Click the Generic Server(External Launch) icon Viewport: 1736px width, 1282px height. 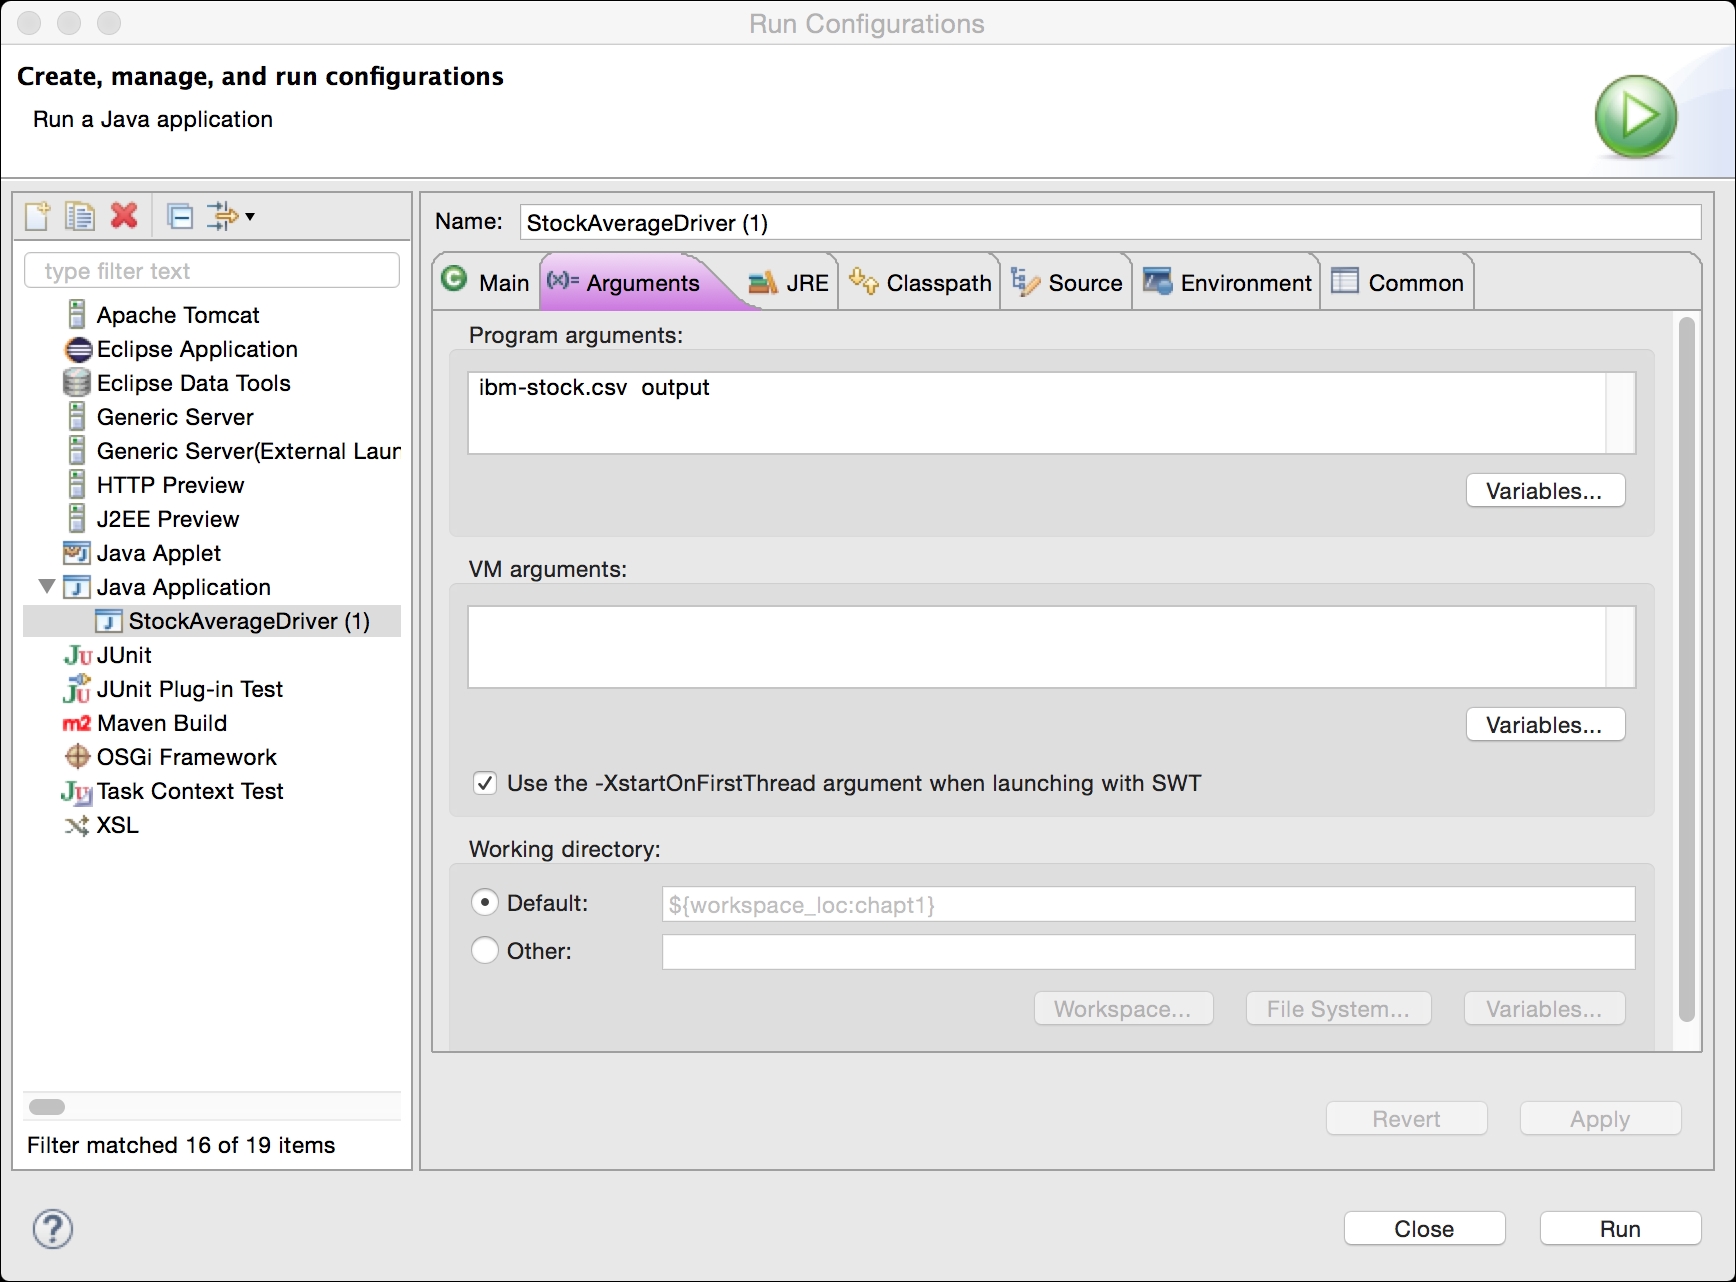(x=77, y=451)
